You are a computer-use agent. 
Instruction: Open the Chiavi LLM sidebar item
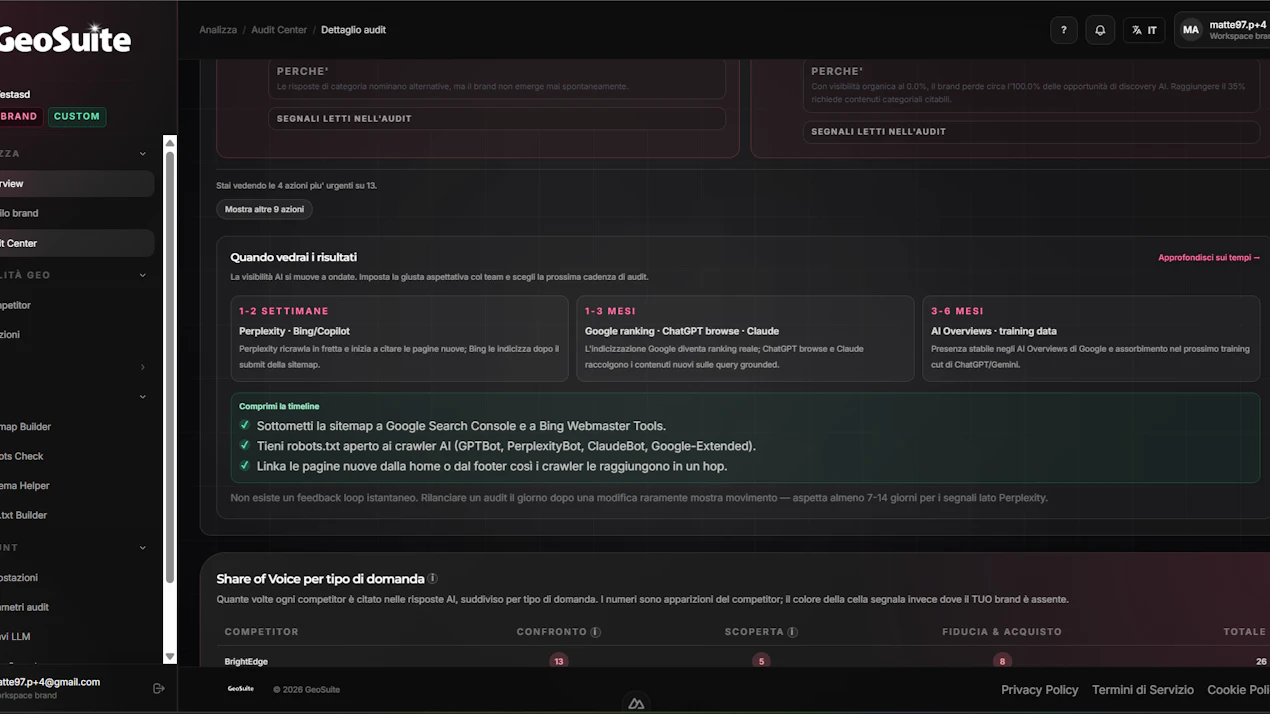[75, 637]
